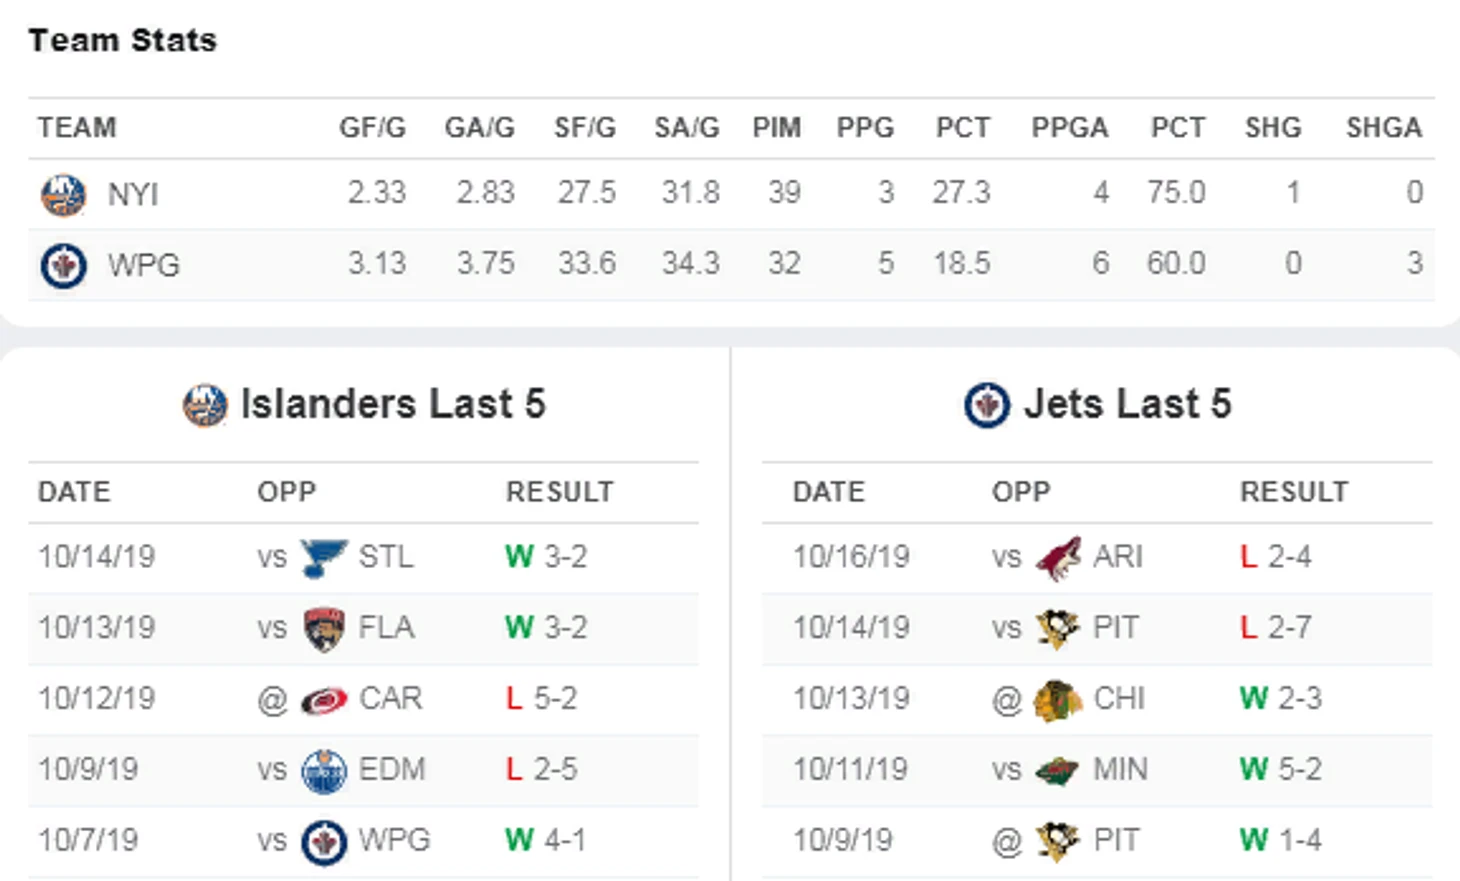Click the Edmonton Oilers logo
Screen dimensions: 1460x881
click(324, 771)
